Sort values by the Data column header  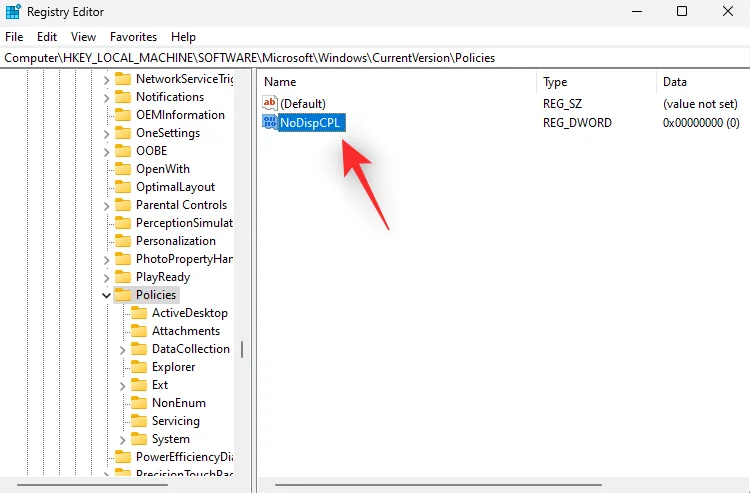(x=703, y=82)
